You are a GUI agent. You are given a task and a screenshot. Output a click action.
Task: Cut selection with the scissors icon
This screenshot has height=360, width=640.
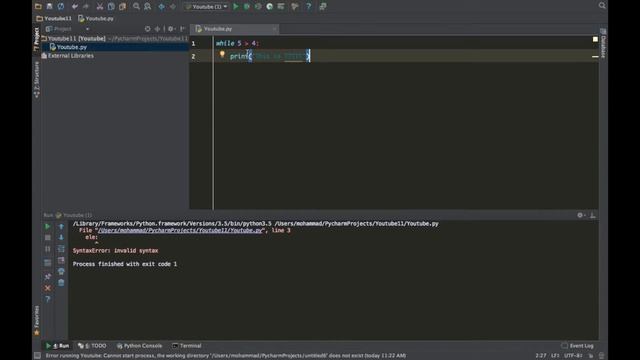[x=100, y=6]
